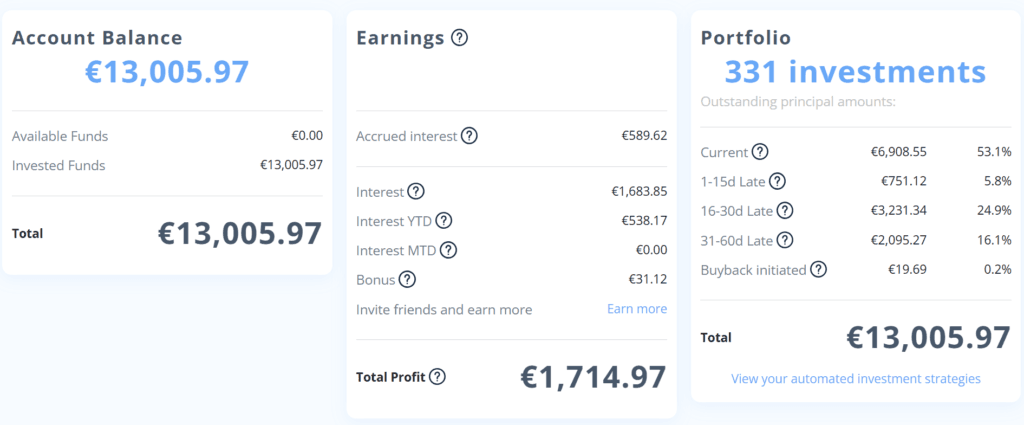Screen dimensions: 1024x425
Task: Click the Invested Funds amount €13,005.97
Action: point(291,165)
